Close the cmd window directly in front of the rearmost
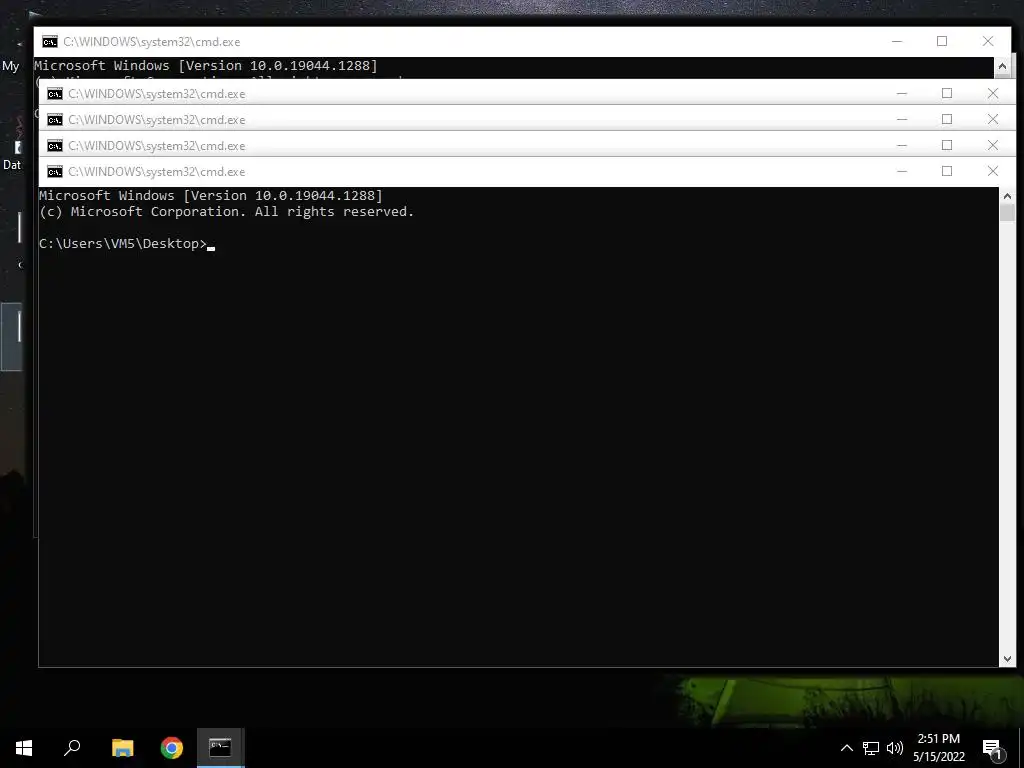The image size is (1024, 768). click(993, 93)
